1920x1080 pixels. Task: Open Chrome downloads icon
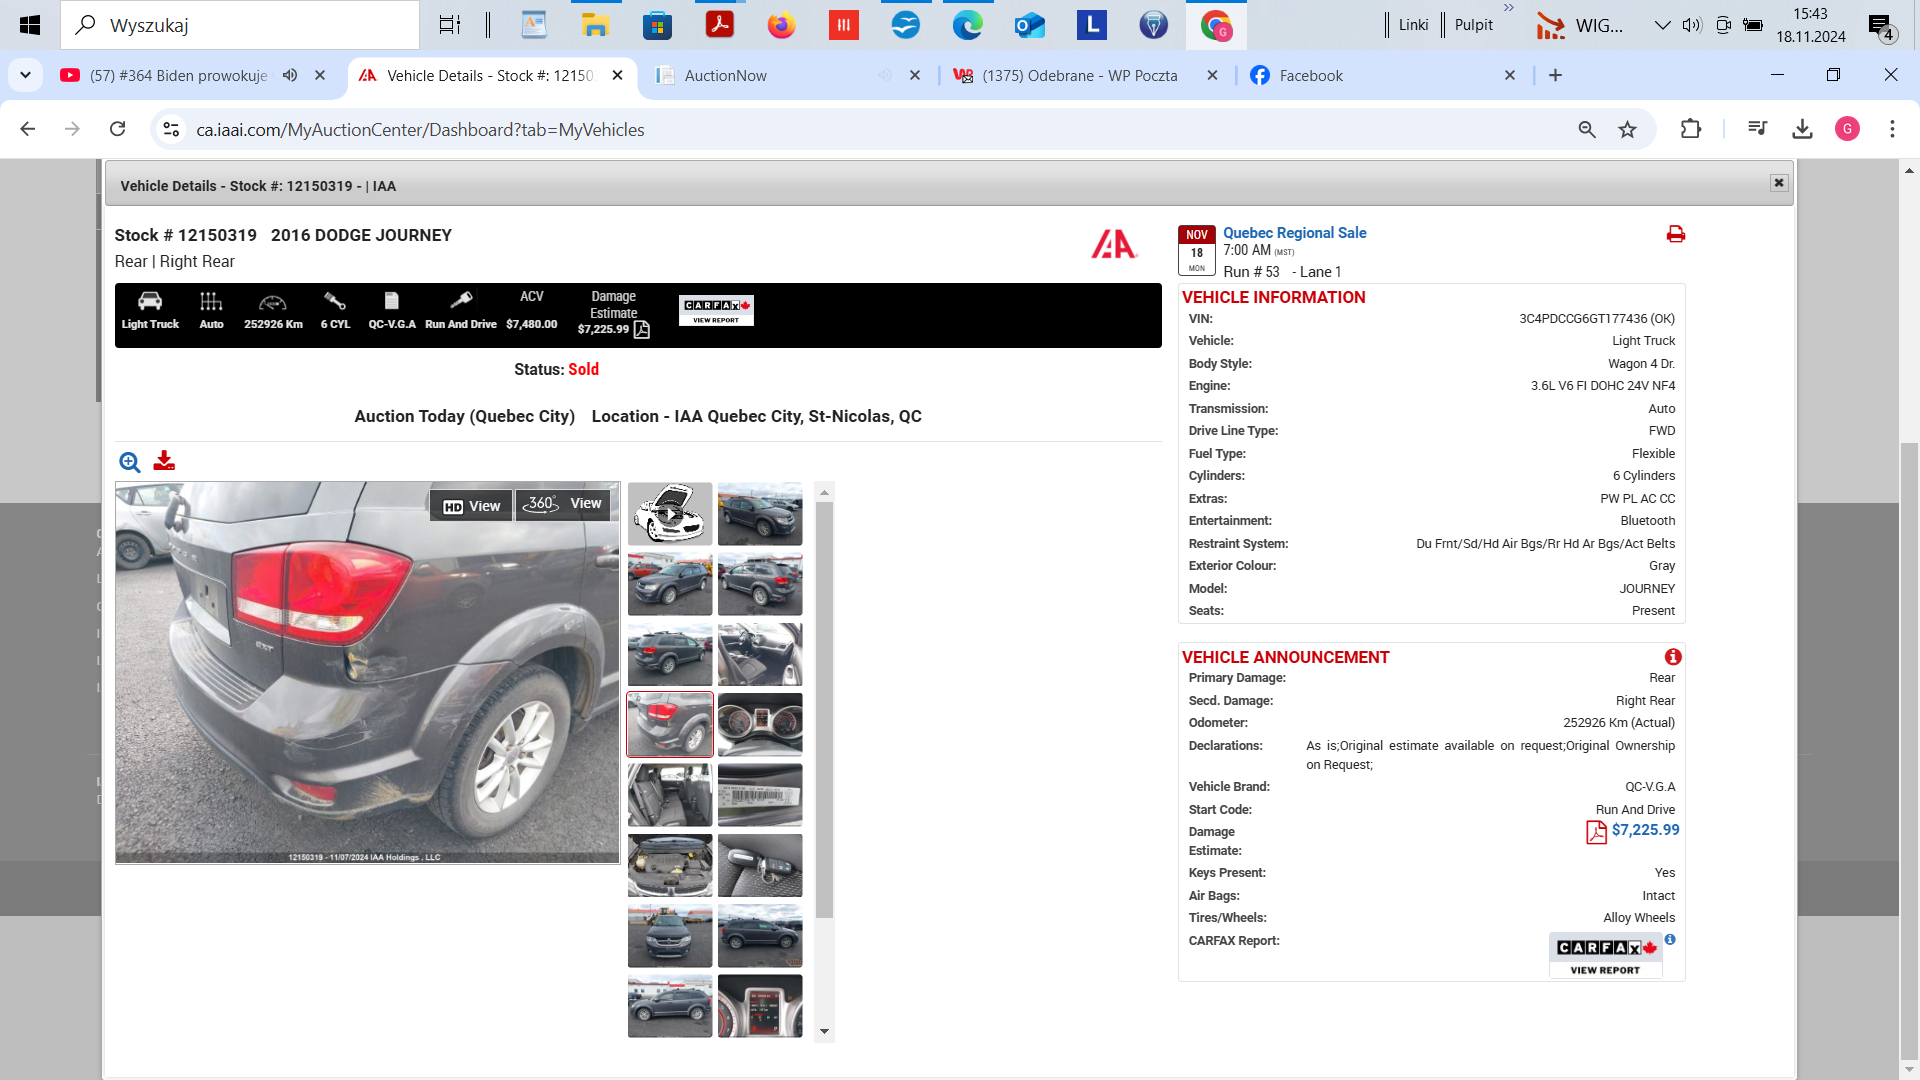pyautogui.click(x=1802, y=129)
